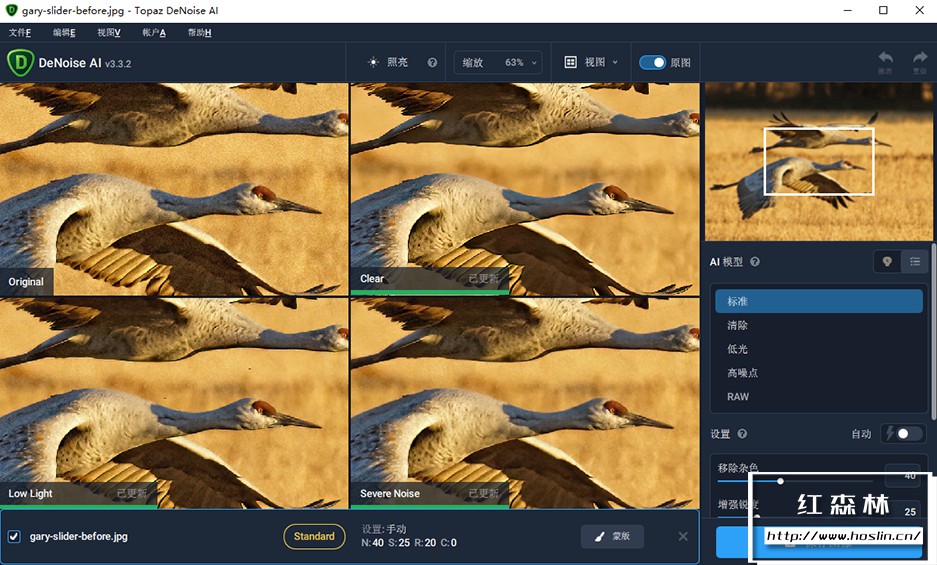
Task: Remove gary-slider-before.jpg with the X icon
Action: (x=683, y=536)
